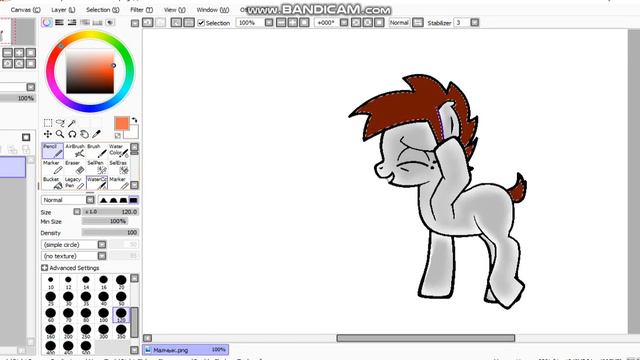Image resolution: width=640 pixels, height=360 pixels.
Task: Select the sharpest brush edge shape
Action: (x=103, y=200)
